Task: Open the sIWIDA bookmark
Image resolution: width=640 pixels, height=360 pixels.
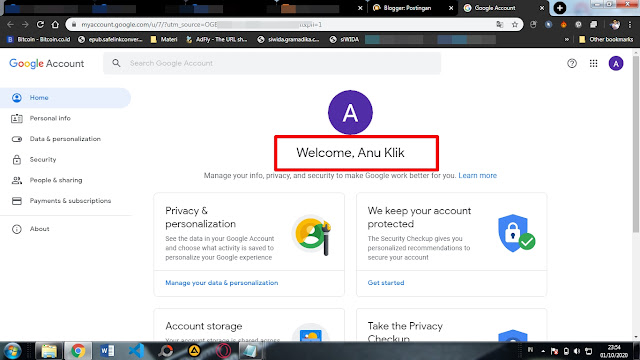Action: coord(344,40)
